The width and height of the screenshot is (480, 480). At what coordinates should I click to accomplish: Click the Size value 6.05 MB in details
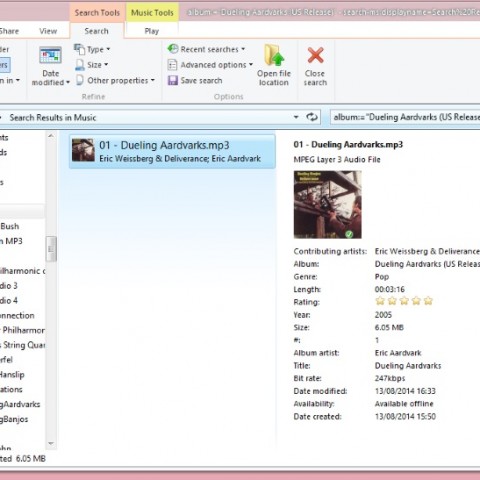pyautogui.click(x=389, y=327)
